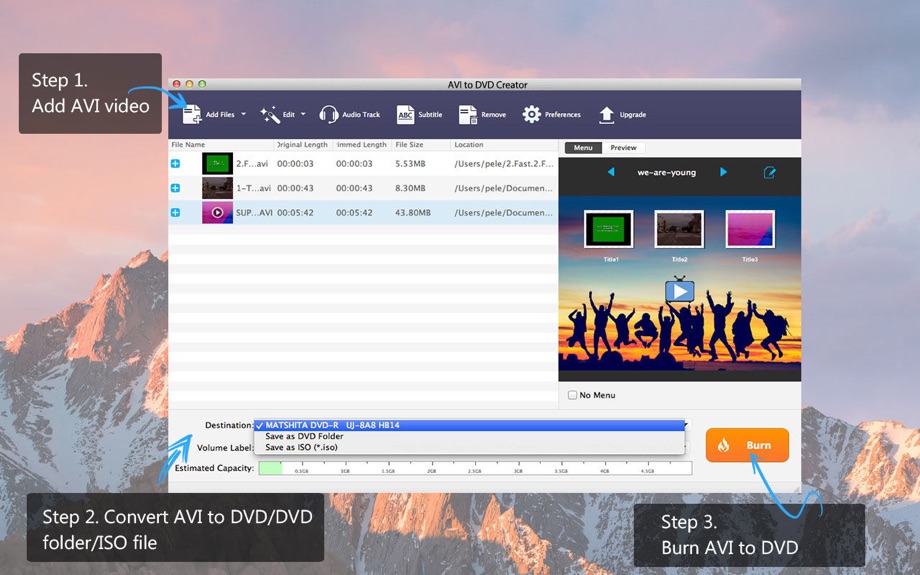
Task: Sort by Trimmed Length column header
Action: 362,144
